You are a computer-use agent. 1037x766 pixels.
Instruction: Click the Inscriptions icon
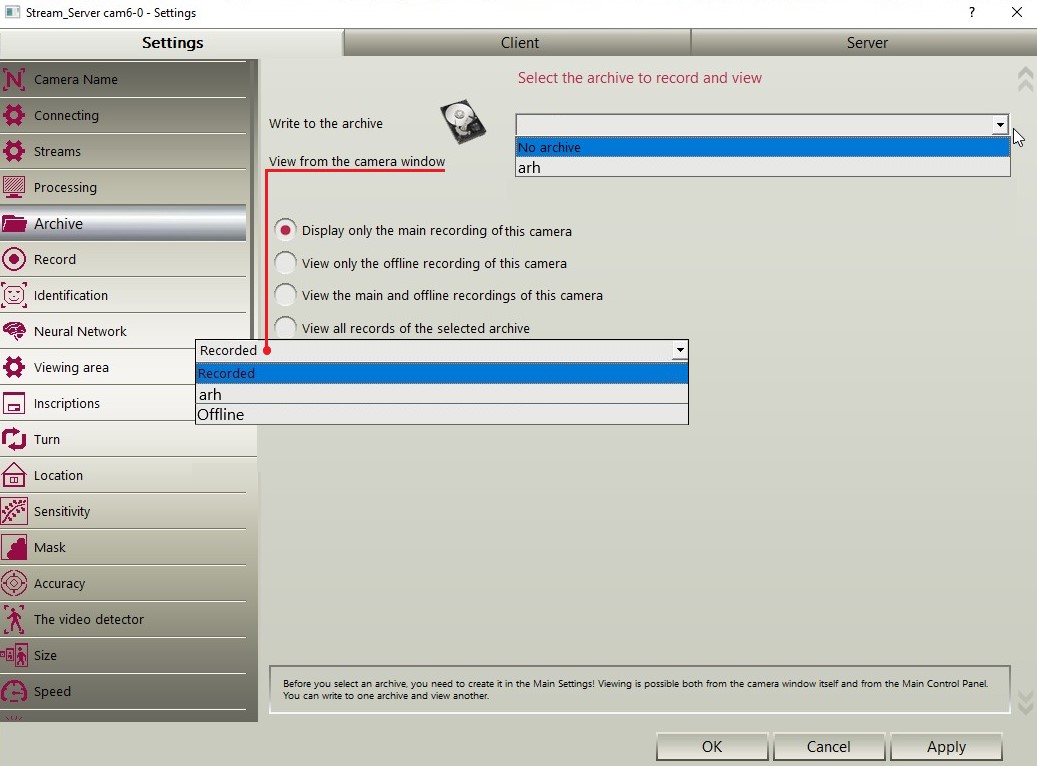tap(14, 404)
